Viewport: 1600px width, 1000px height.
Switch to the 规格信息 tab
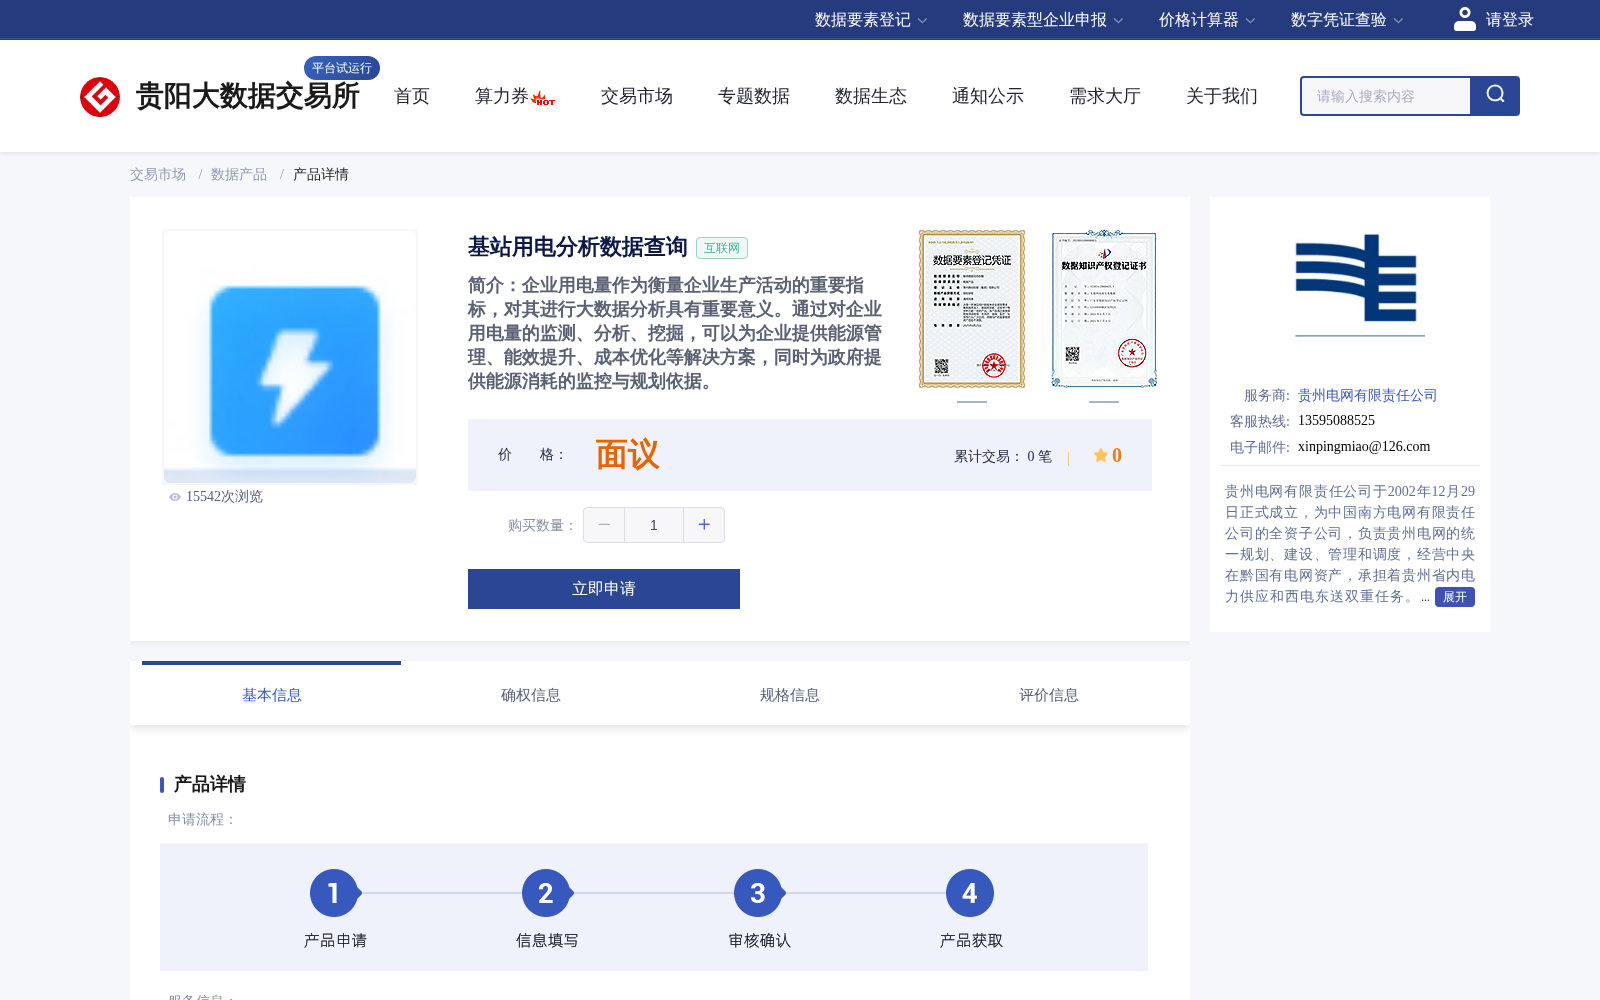point(790,695)
